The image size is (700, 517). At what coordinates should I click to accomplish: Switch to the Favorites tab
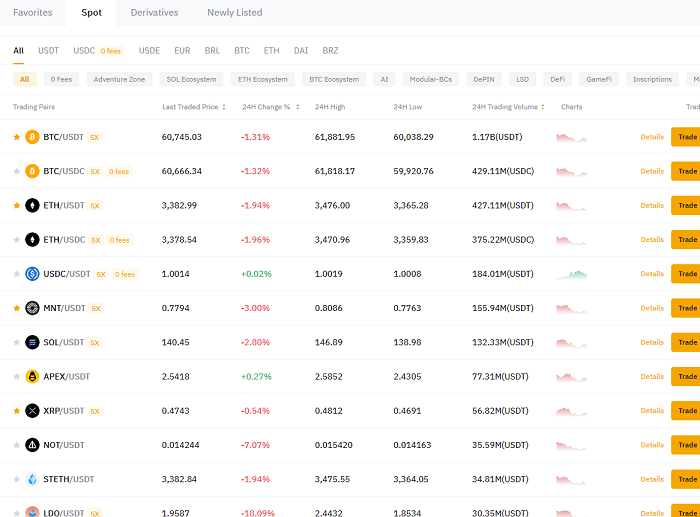[x=33, y=13]
